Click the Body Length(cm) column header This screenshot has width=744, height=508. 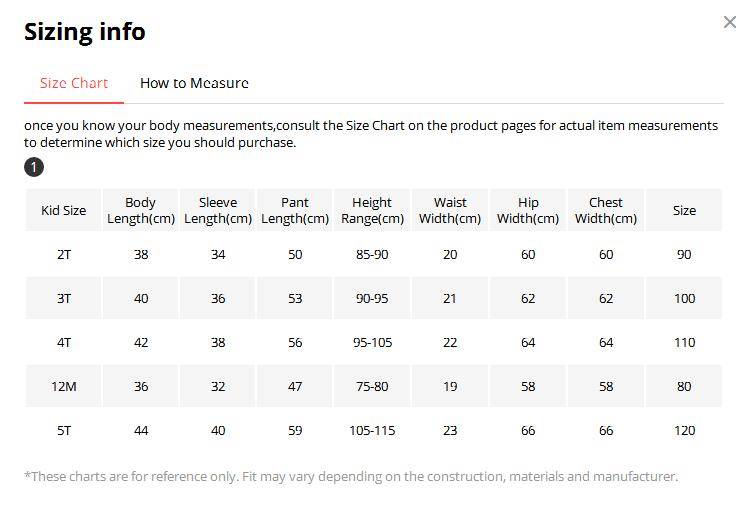point(141,211)
